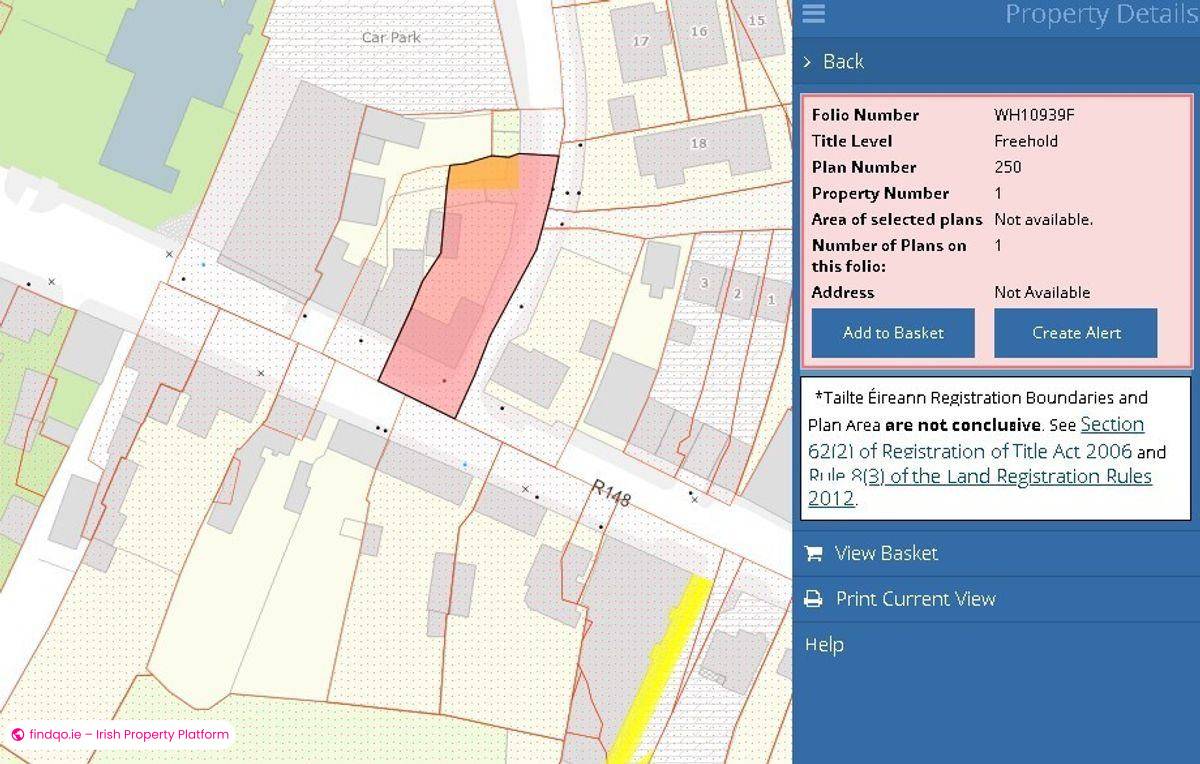1200x764 pixels.
Task: Click the shopping cart icon
Action: coord(814,553)
